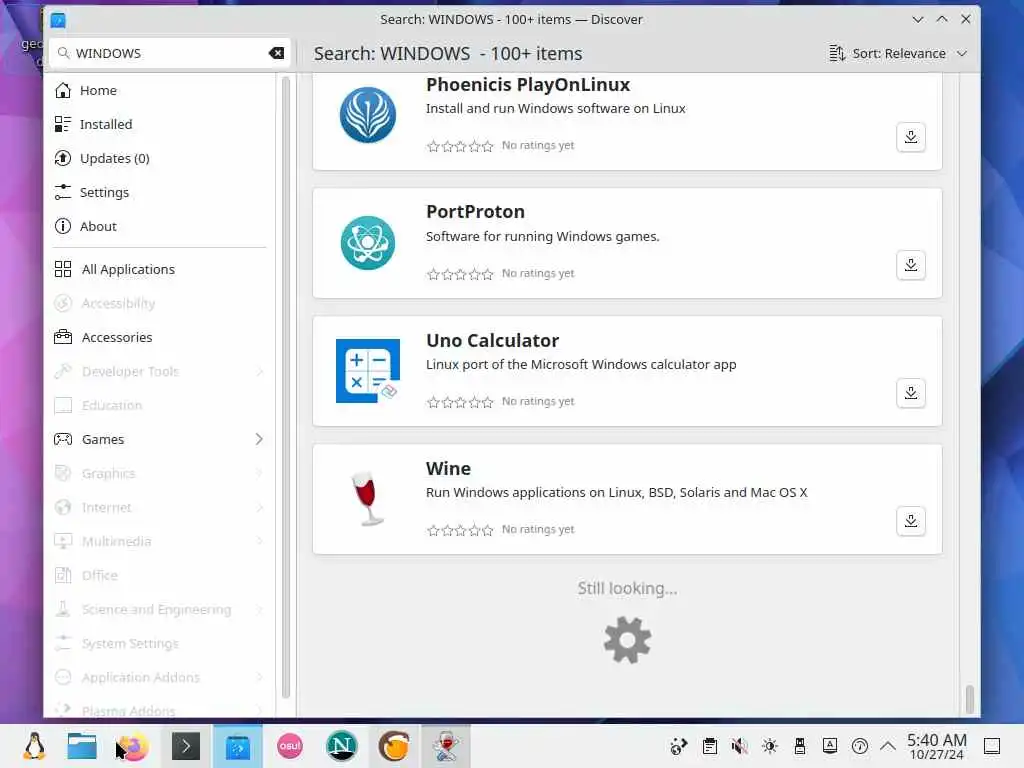The height and width of the screenshot is (768, 1024).
Task: Open brightness tray icon
Action: pyautogui.click(x=770, y=746)
